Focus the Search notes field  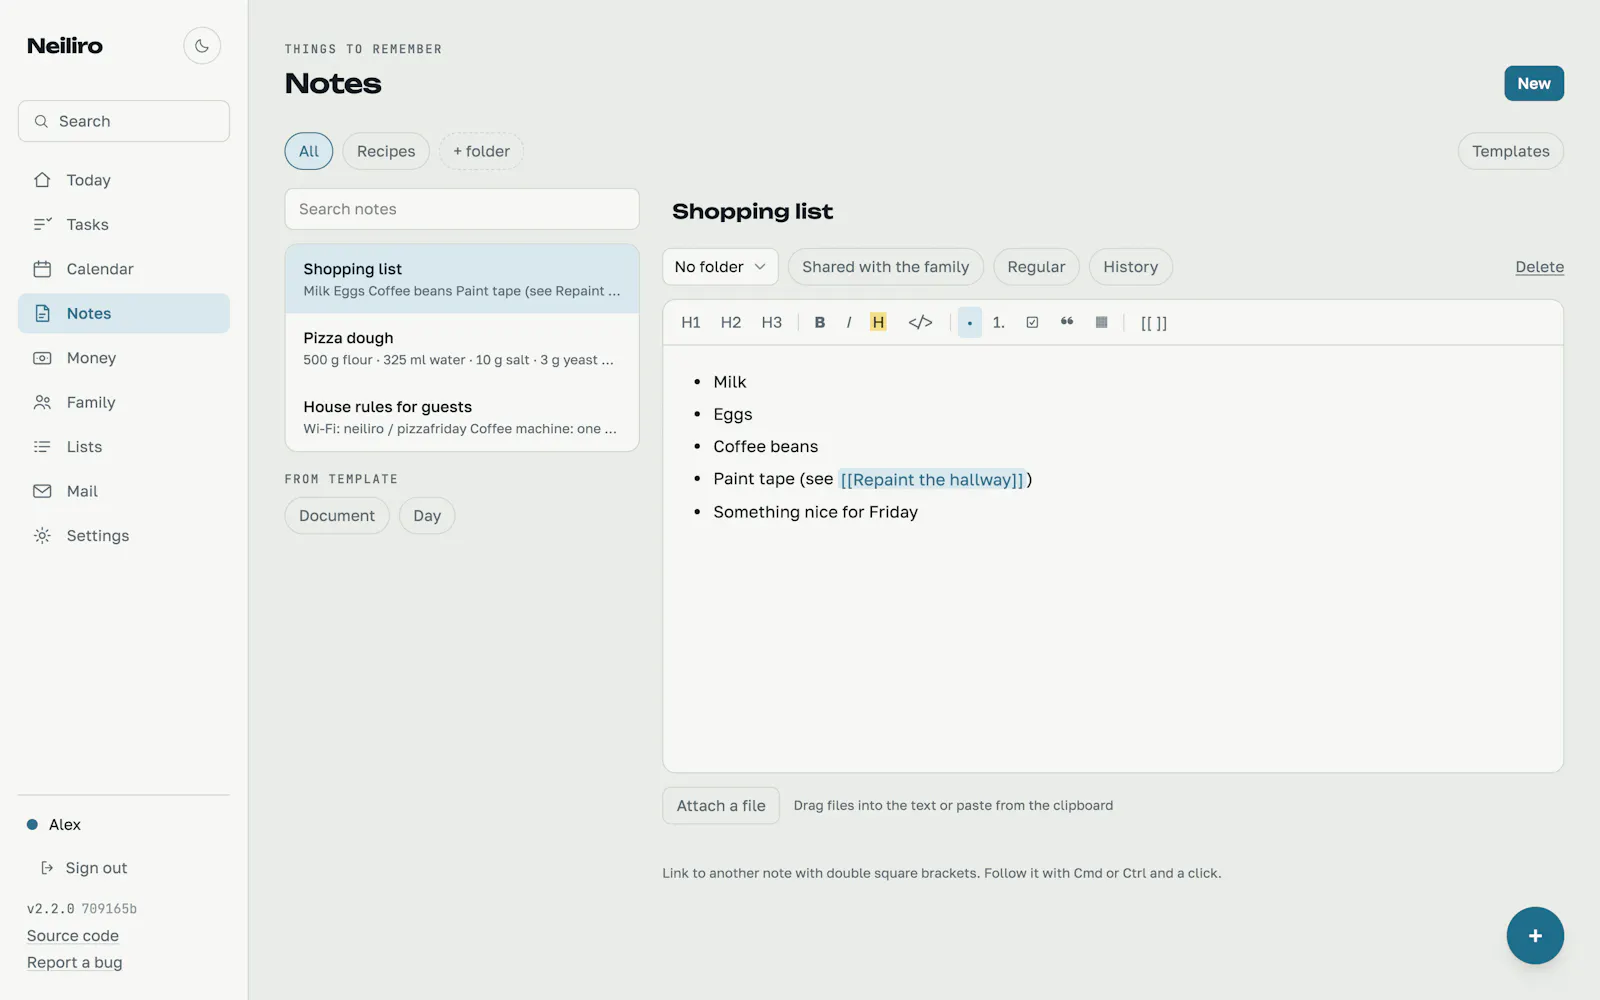point(462,209)
